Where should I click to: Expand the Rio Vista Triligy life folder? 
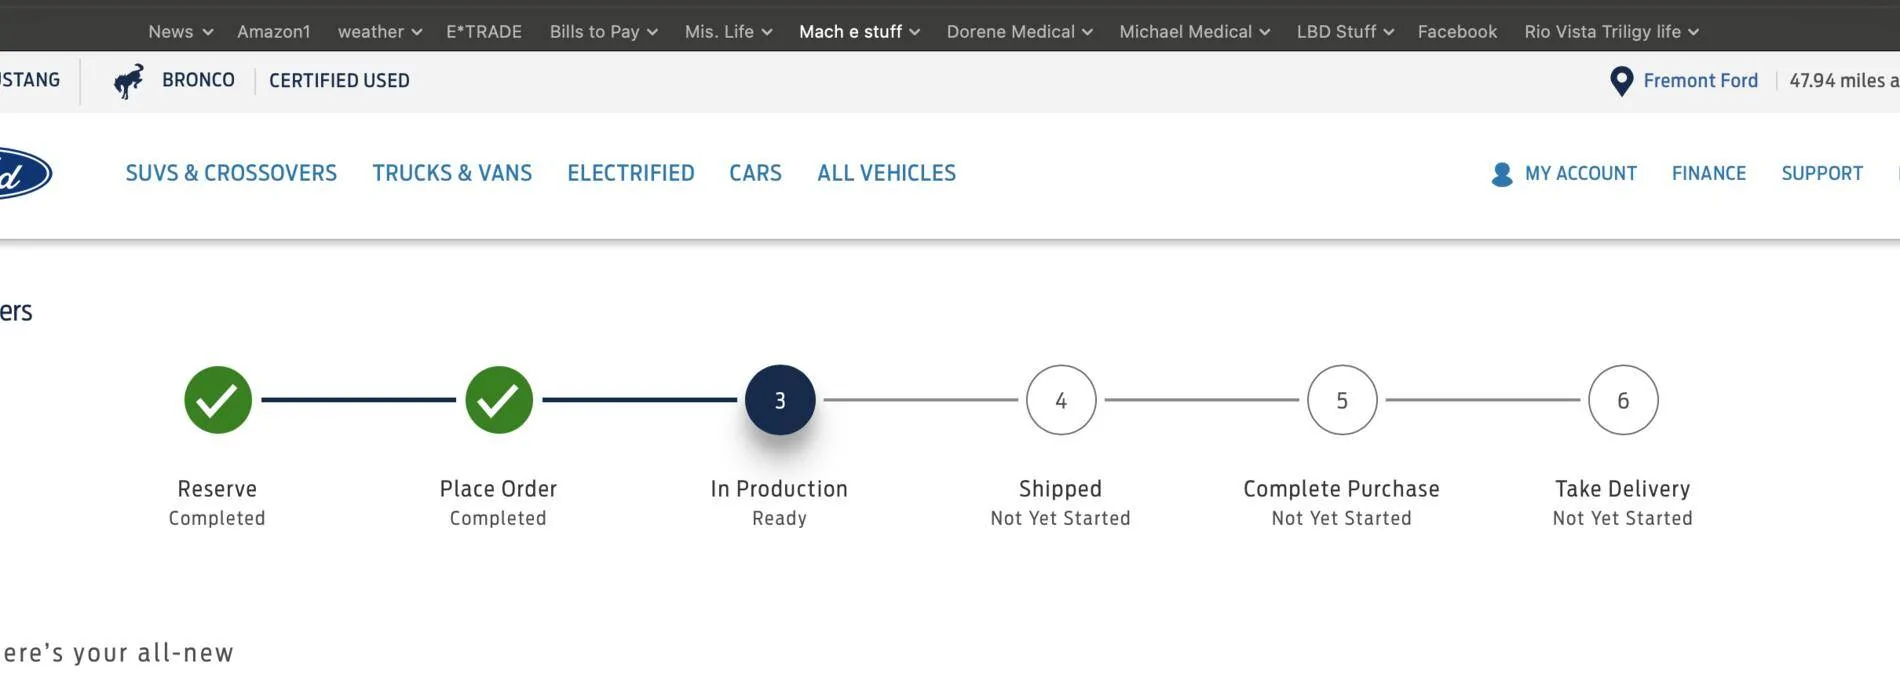click(x=1612, y=32)
